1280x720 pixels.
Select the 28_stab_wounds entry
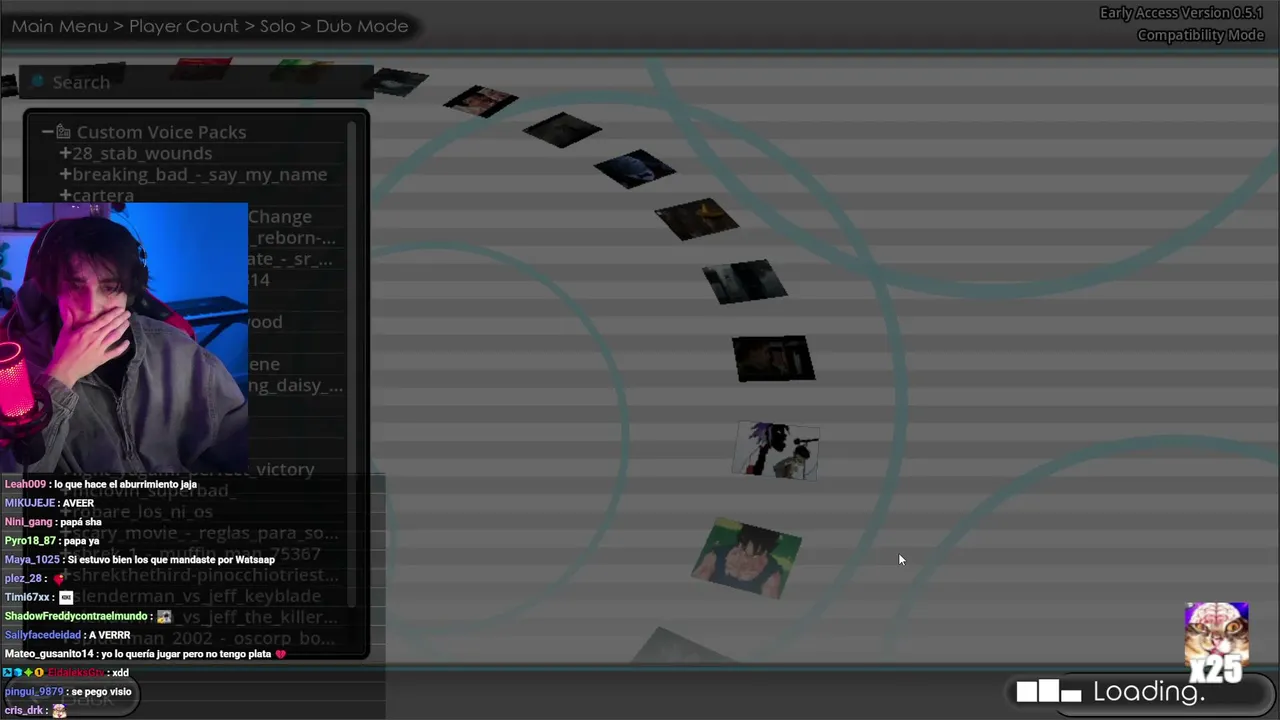click(x=142, y=153)
